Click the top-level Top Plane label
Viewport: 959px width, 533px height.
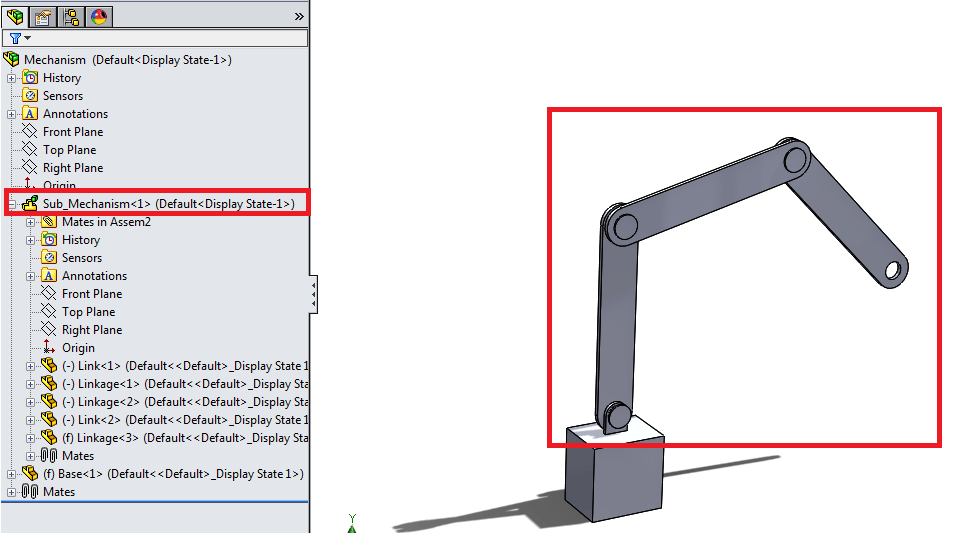coord(70,150)
